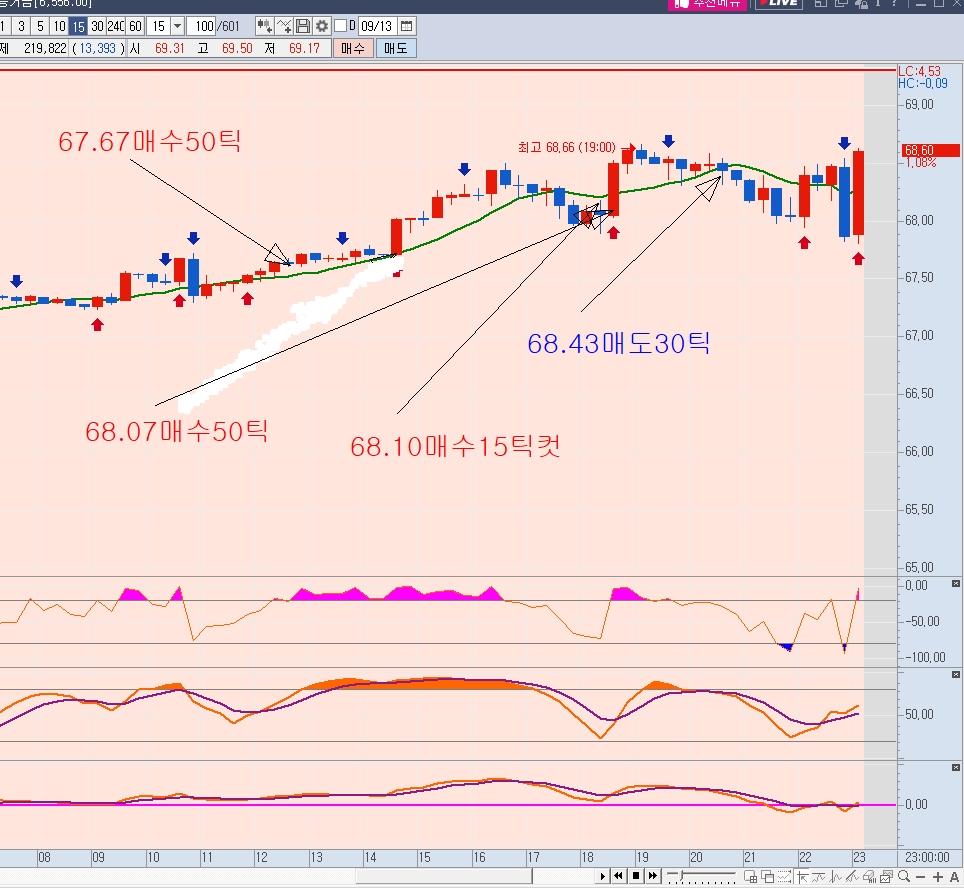964x888 pixels.
Task: Click the save chart floppy icon
Action: click(303, 26)
